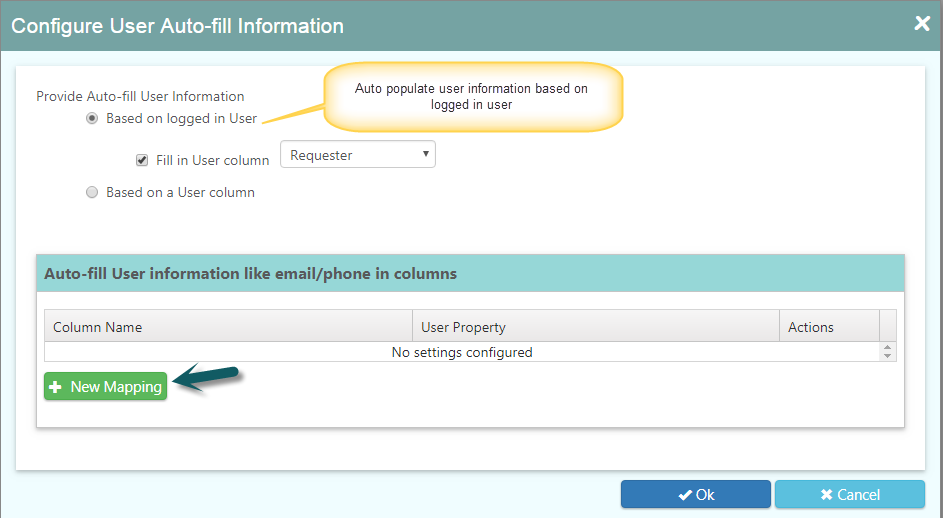
Task: Click the Auto-fill User information section header
Action: (470, 273)
